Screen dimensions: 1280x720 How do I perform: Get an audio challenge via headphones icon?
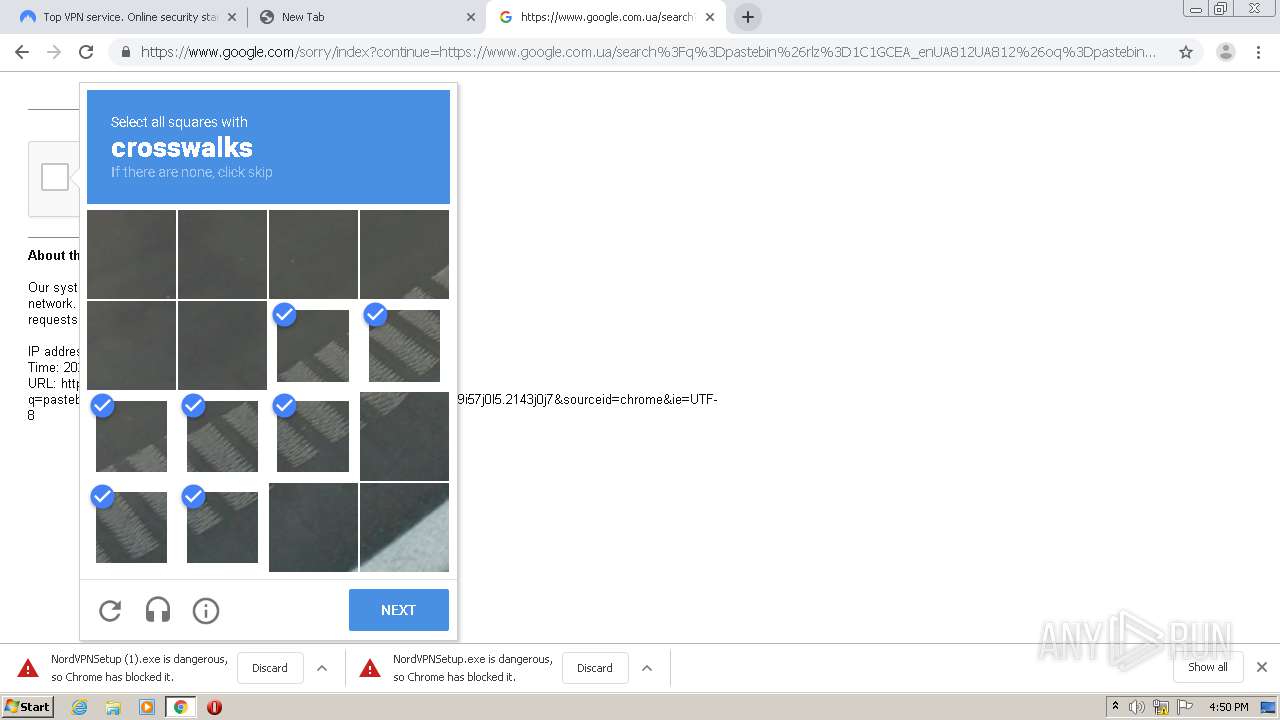coord(158,610)
